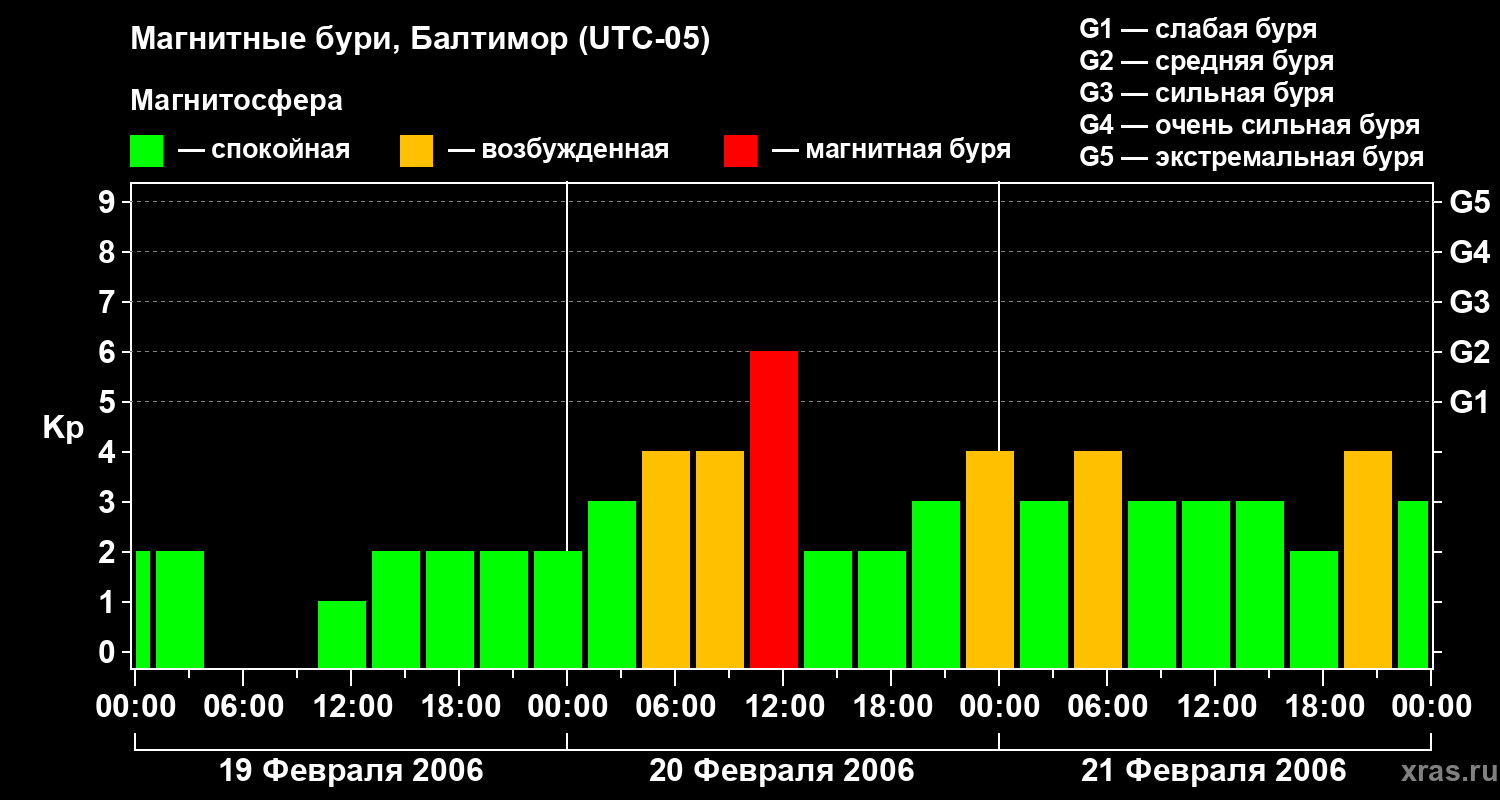Click the red 'магнитная буря' legend swatch
Viewport: 1500px width, 800px height.
coord(740,151)
